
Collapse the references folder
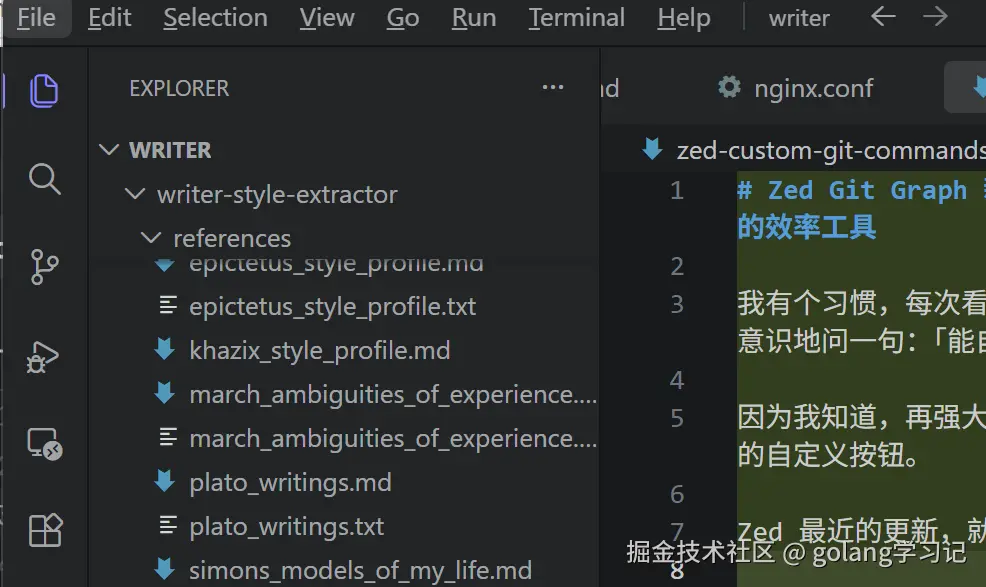click(151, 238)
